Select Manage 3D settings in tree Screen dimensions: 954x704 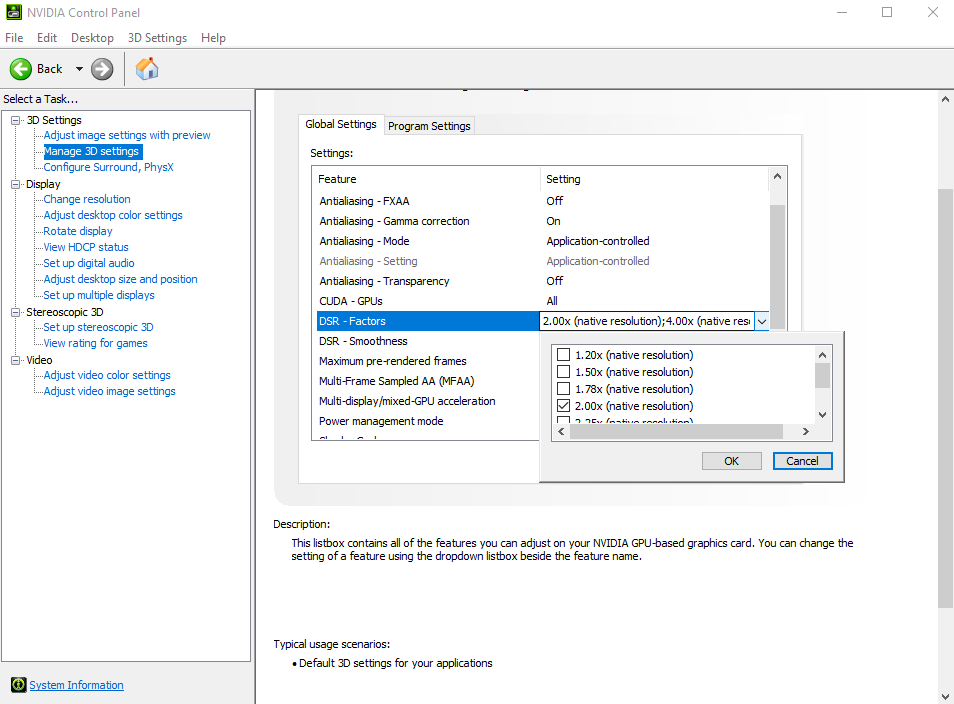91,151
